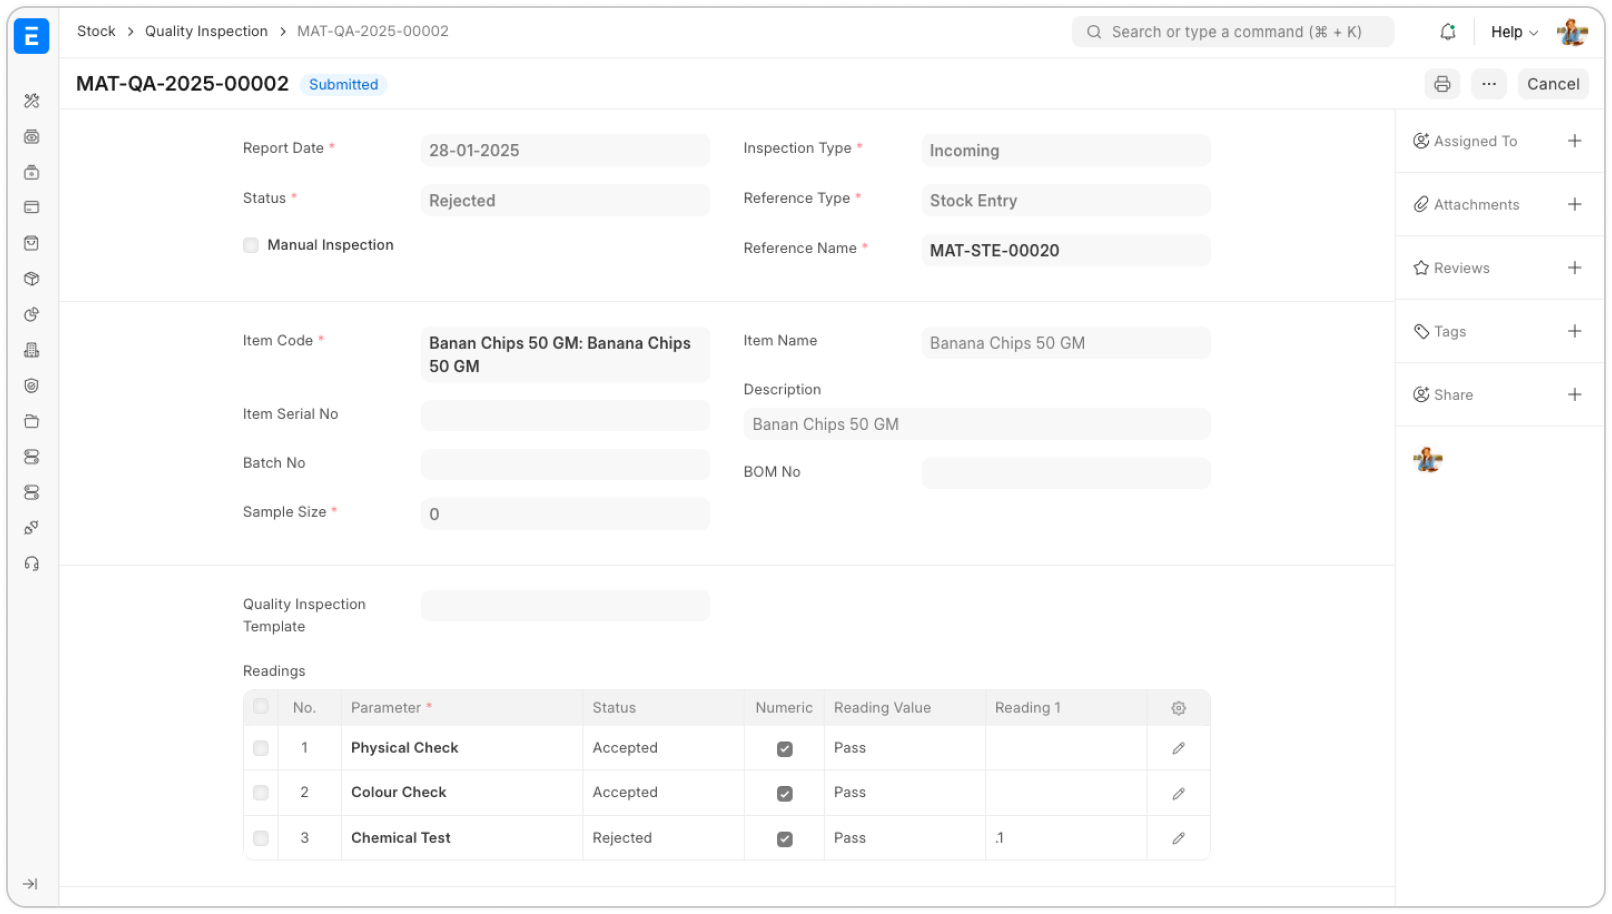Image resolution: width=1612 pixels, height=914 pixels.
Task: Select the Physical Check row checkbox
Action: [261, 748]
